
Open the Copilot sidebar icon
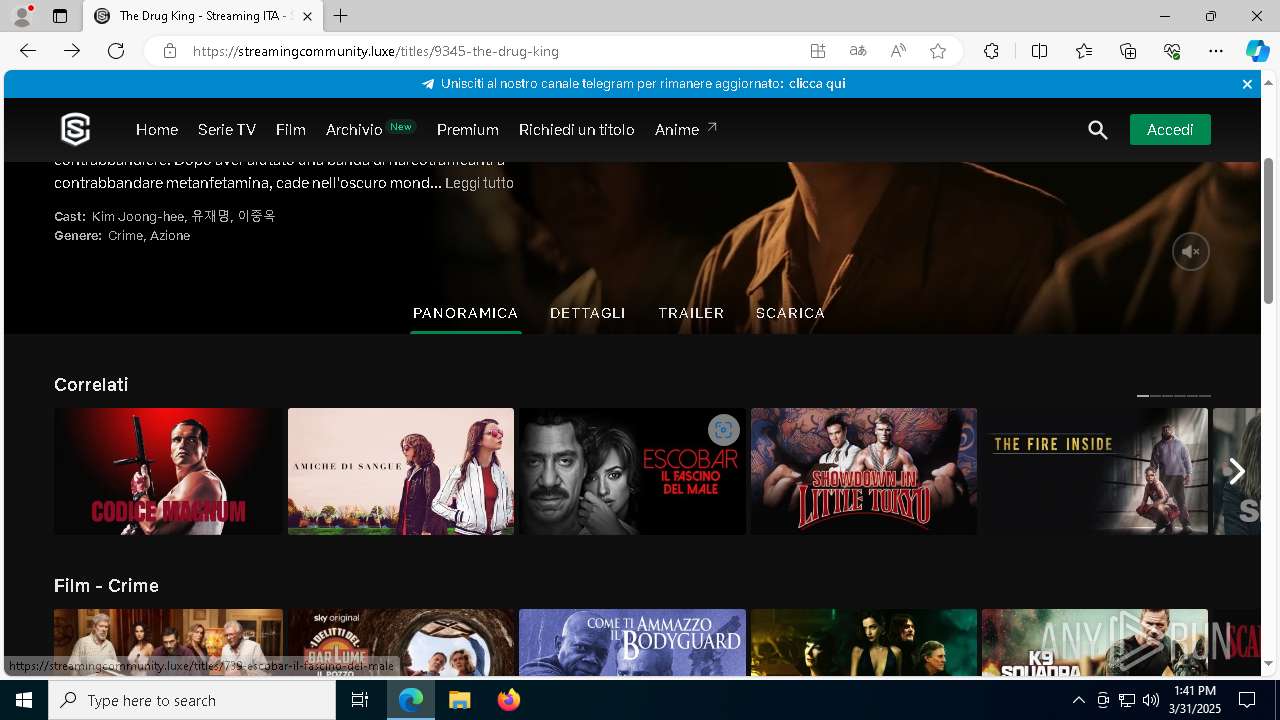[1257, 51]
